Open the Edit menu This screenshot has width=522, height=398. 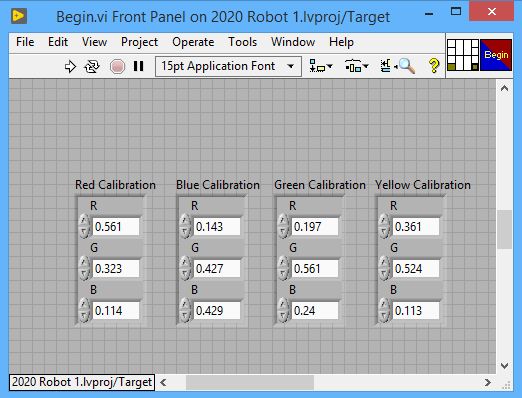click(x=58, y=42)
